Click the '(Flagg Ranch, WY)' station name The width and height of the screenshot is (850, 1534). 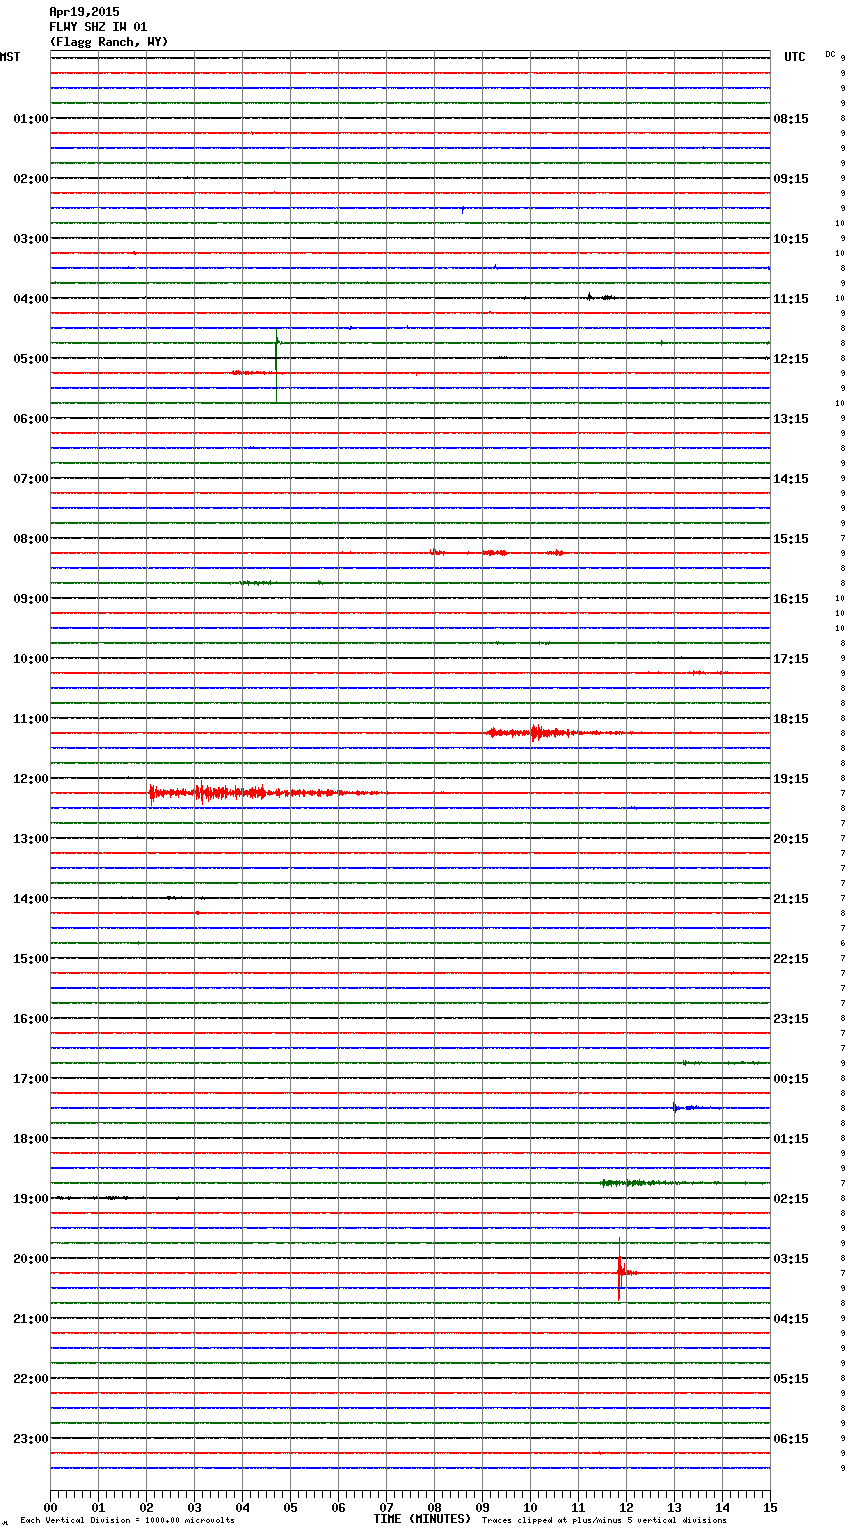(109, 42)
